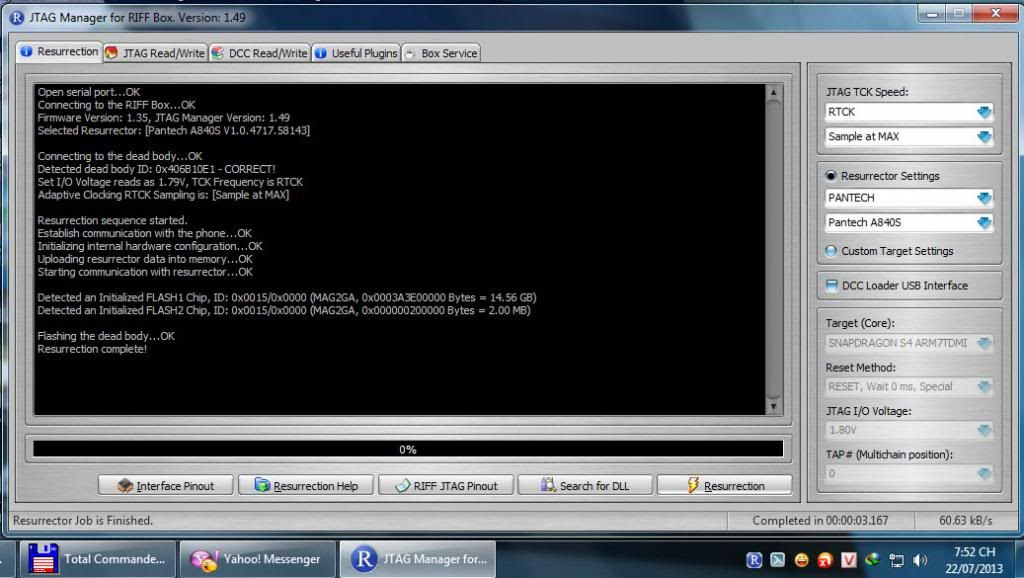Open the PANTECH manufacturer dropdown
The width and height of the screenshot is (1024, 578).
[984, 198]
